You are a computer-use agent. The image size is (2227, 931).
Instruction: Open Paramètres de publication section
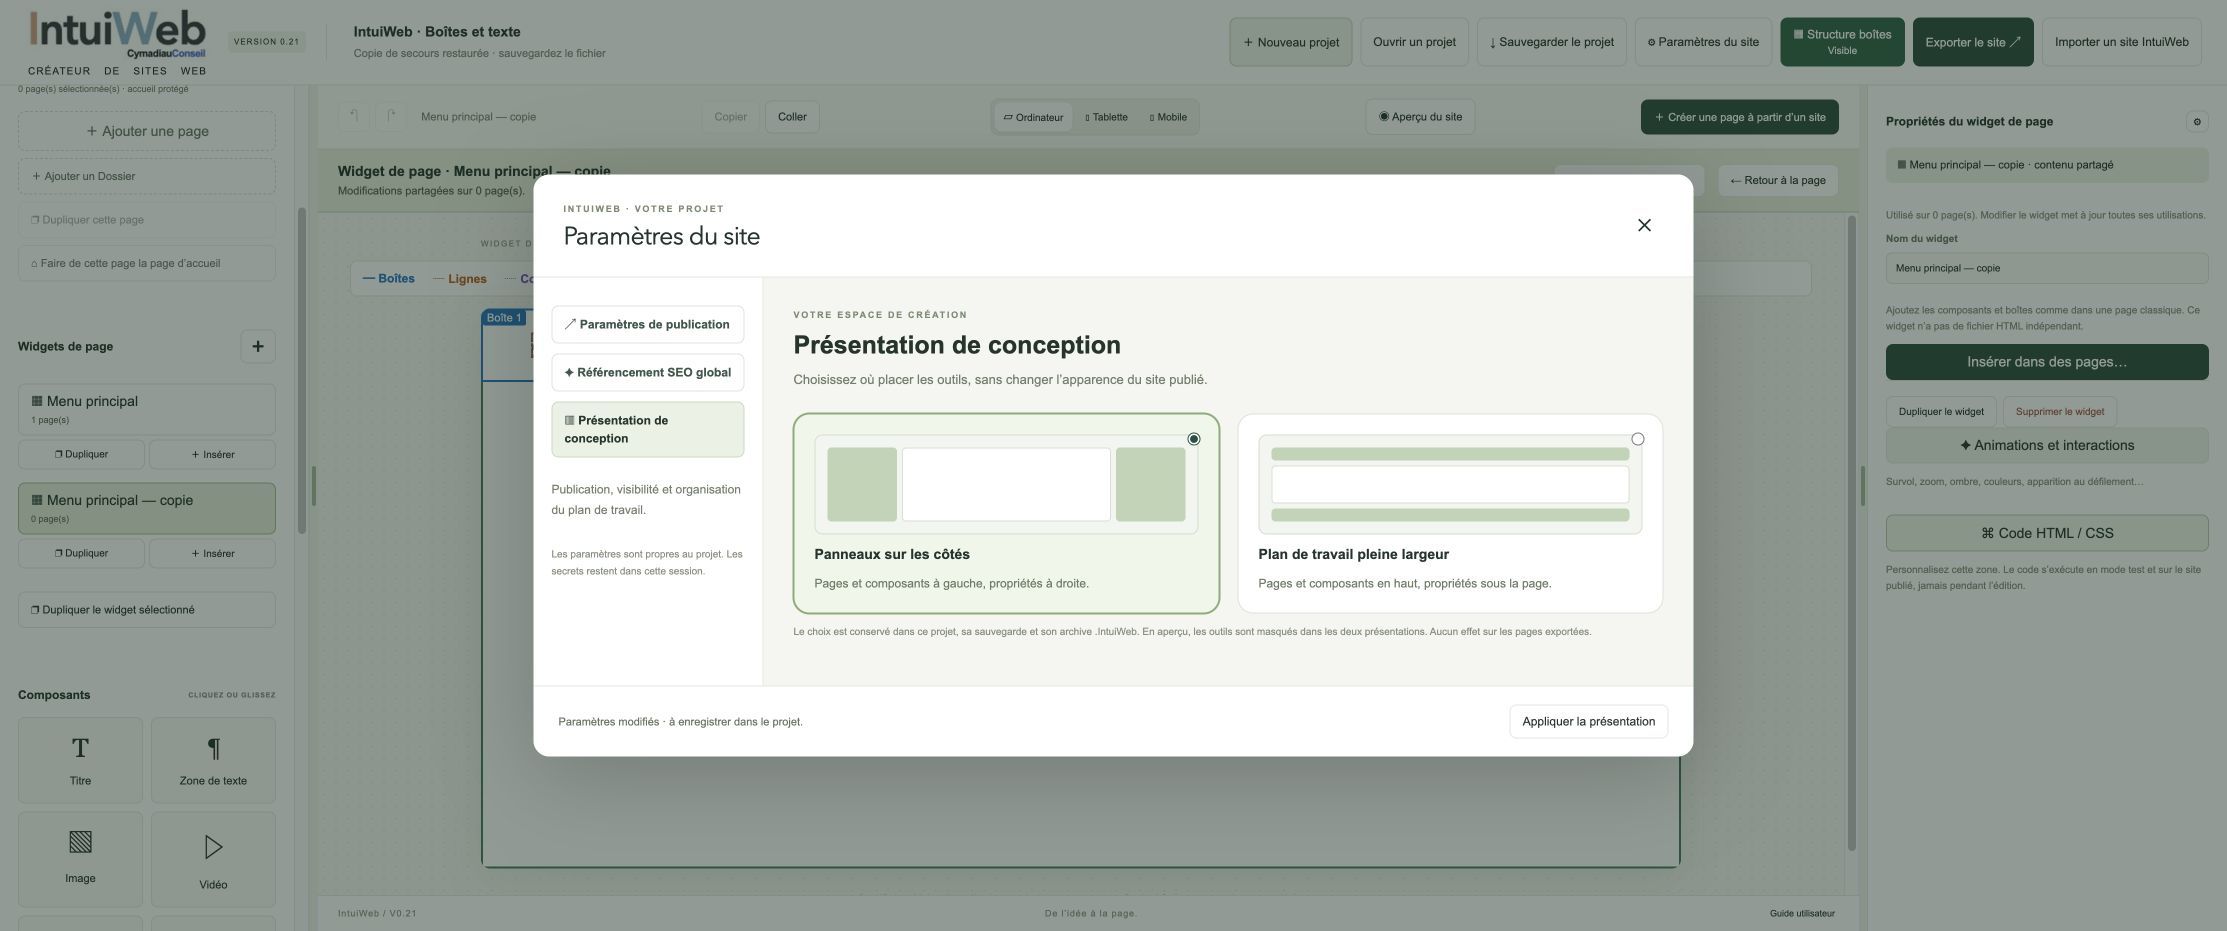pos(647,324)
